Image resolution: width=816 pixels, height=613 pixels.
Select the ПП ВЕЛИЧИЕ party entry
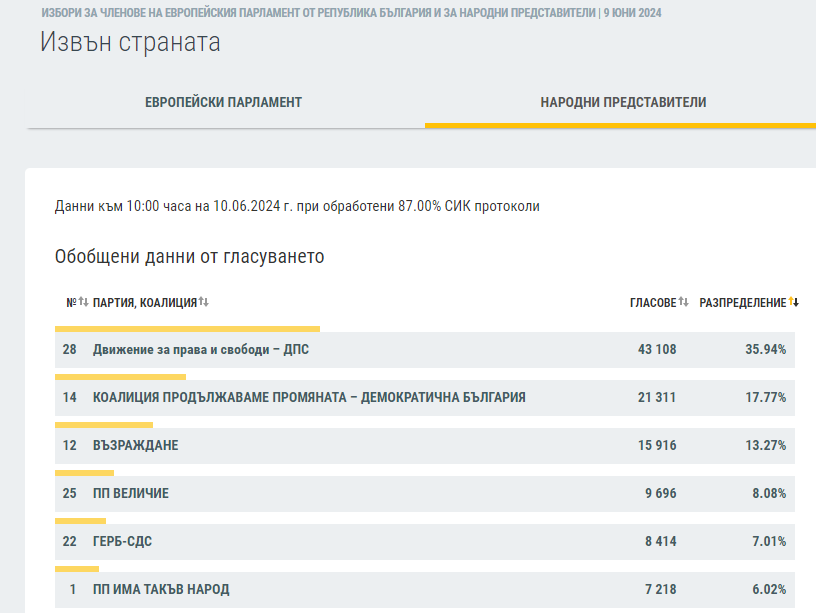(x=131, y=493)
